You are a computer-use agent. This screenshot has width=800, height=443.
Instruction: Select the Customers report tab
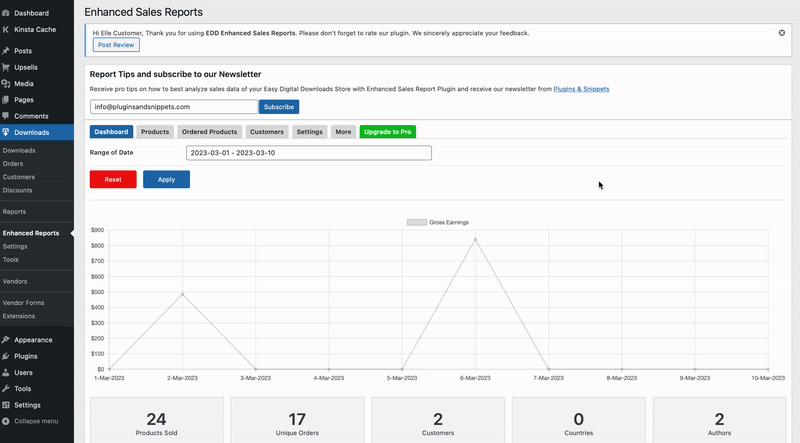pos(267,132)
